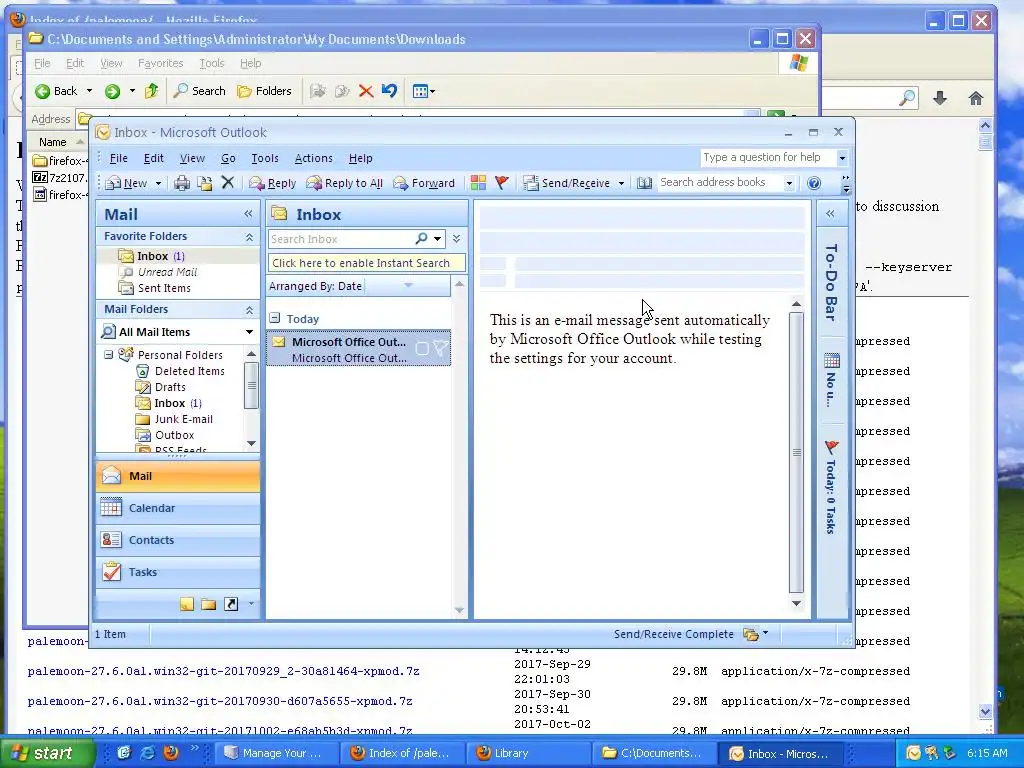Click the Type a question for help box

tap(767, 157)
